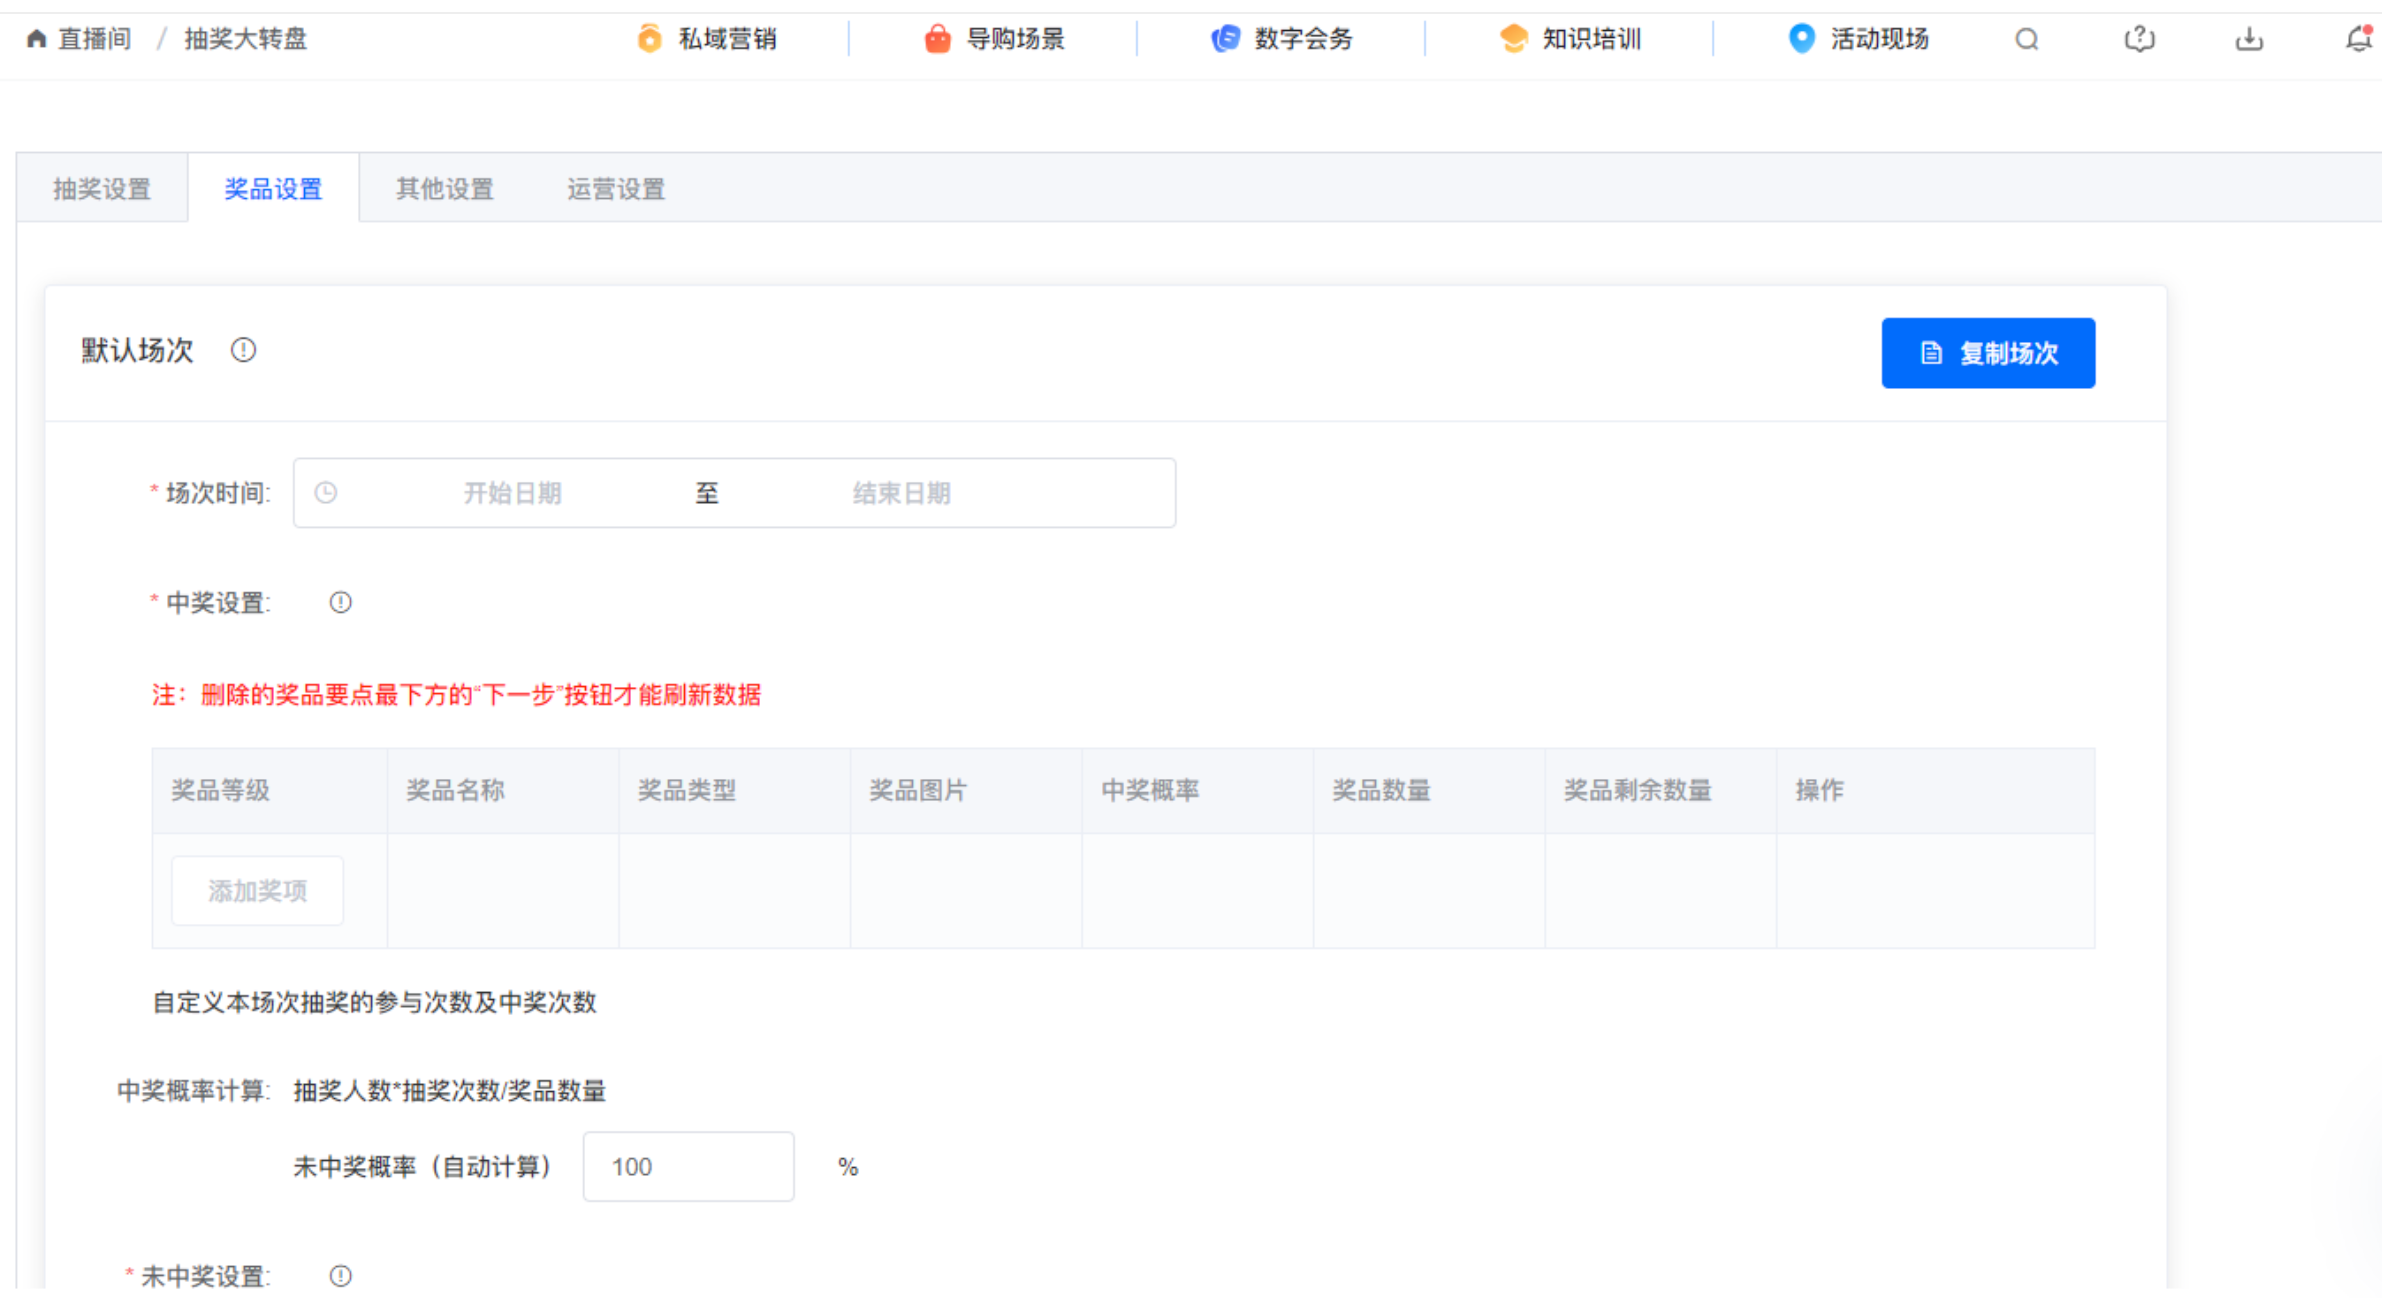
Task: Click the 知识培训 graduation cap icon
Action: click(x=1513, y=39)
